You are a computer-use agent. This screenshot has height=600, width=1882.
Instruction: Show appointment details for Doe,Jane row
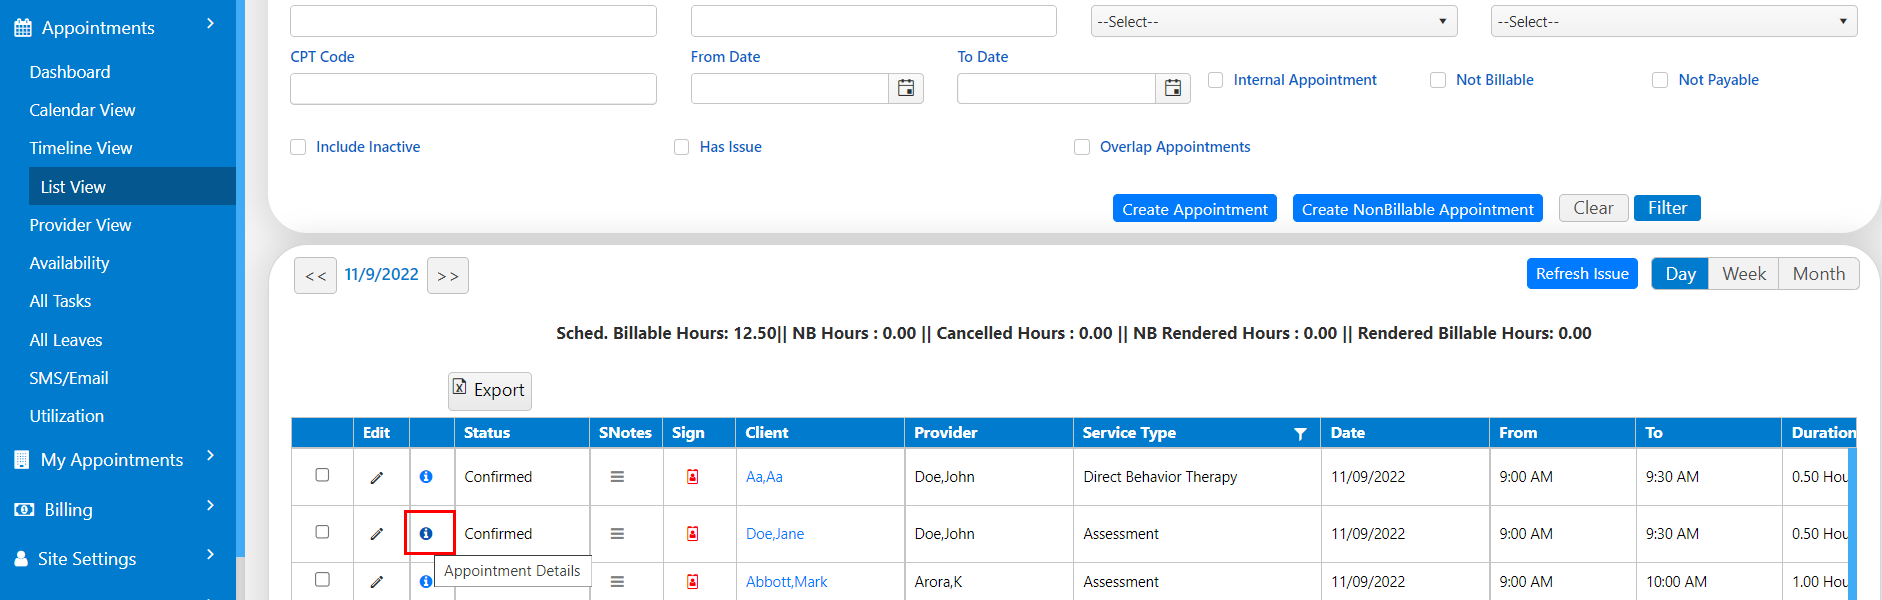(x=426, y=534)
